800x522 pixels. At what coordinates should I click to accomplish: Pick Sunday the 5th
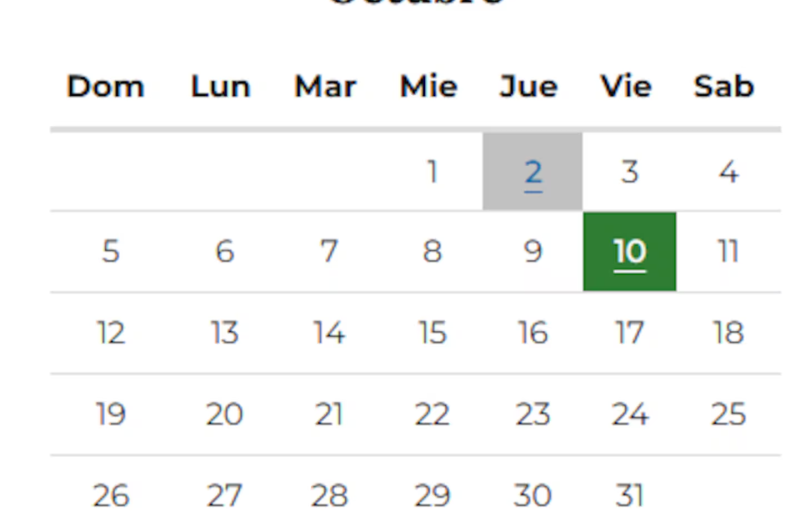(x=110, y=252)
